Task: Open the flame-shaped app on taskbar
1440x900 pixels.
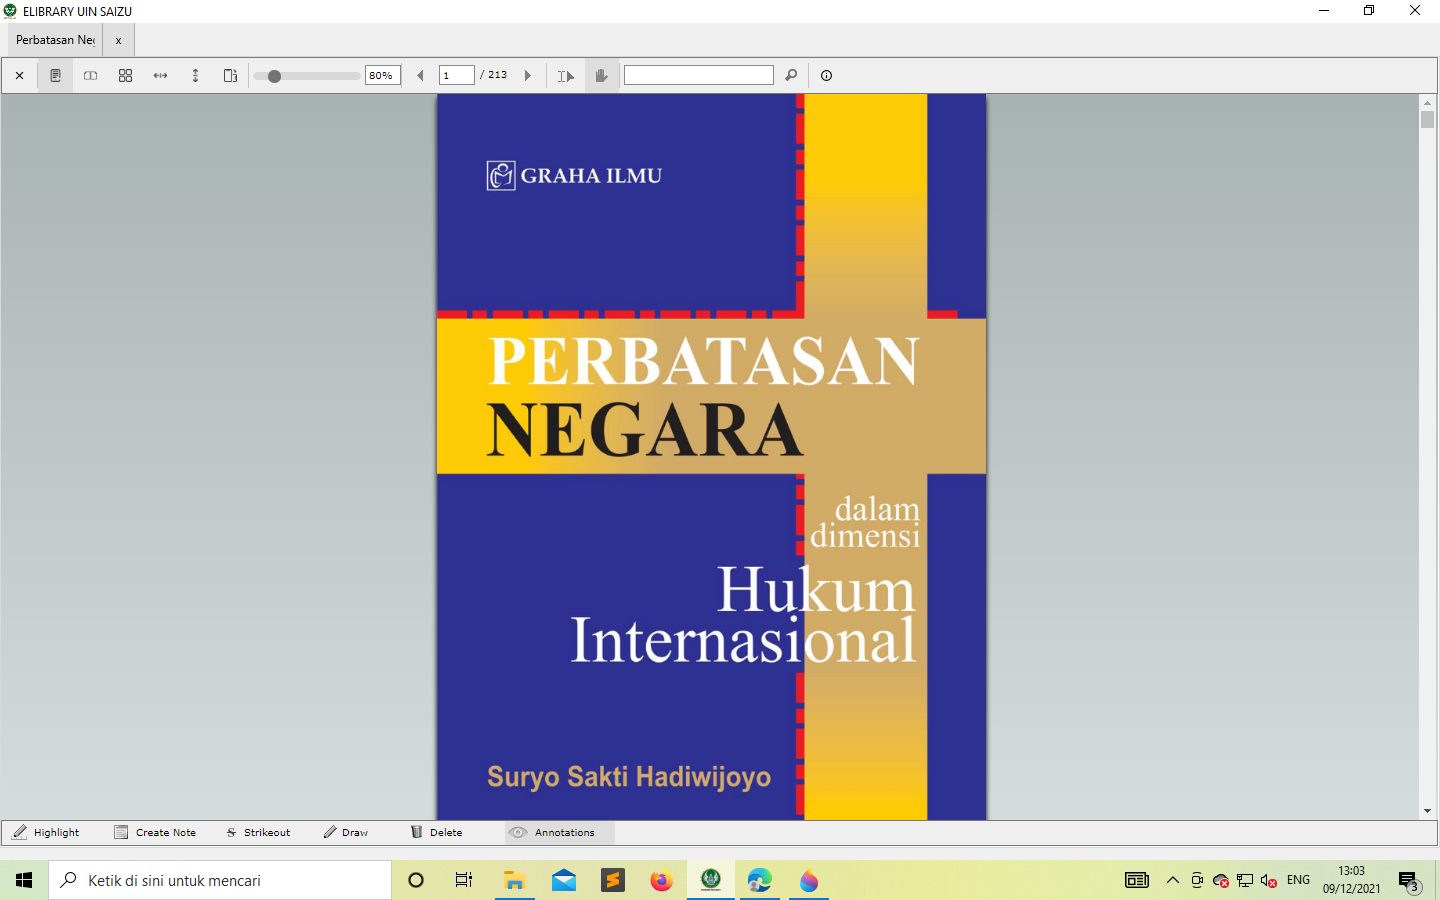Action: point(809,880)
